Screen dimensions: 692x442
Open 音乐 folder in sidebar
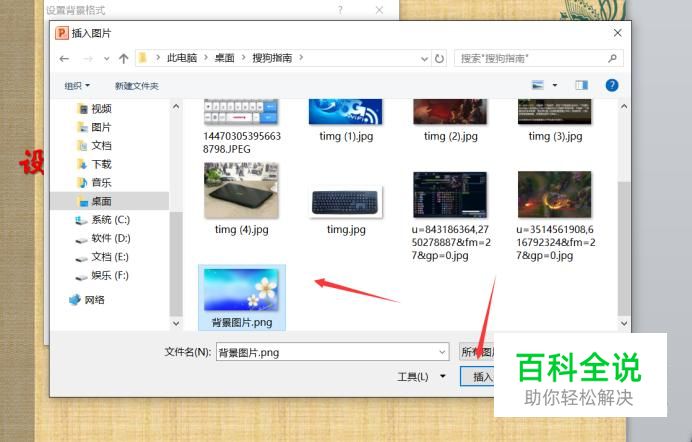(x=94, y=183)
